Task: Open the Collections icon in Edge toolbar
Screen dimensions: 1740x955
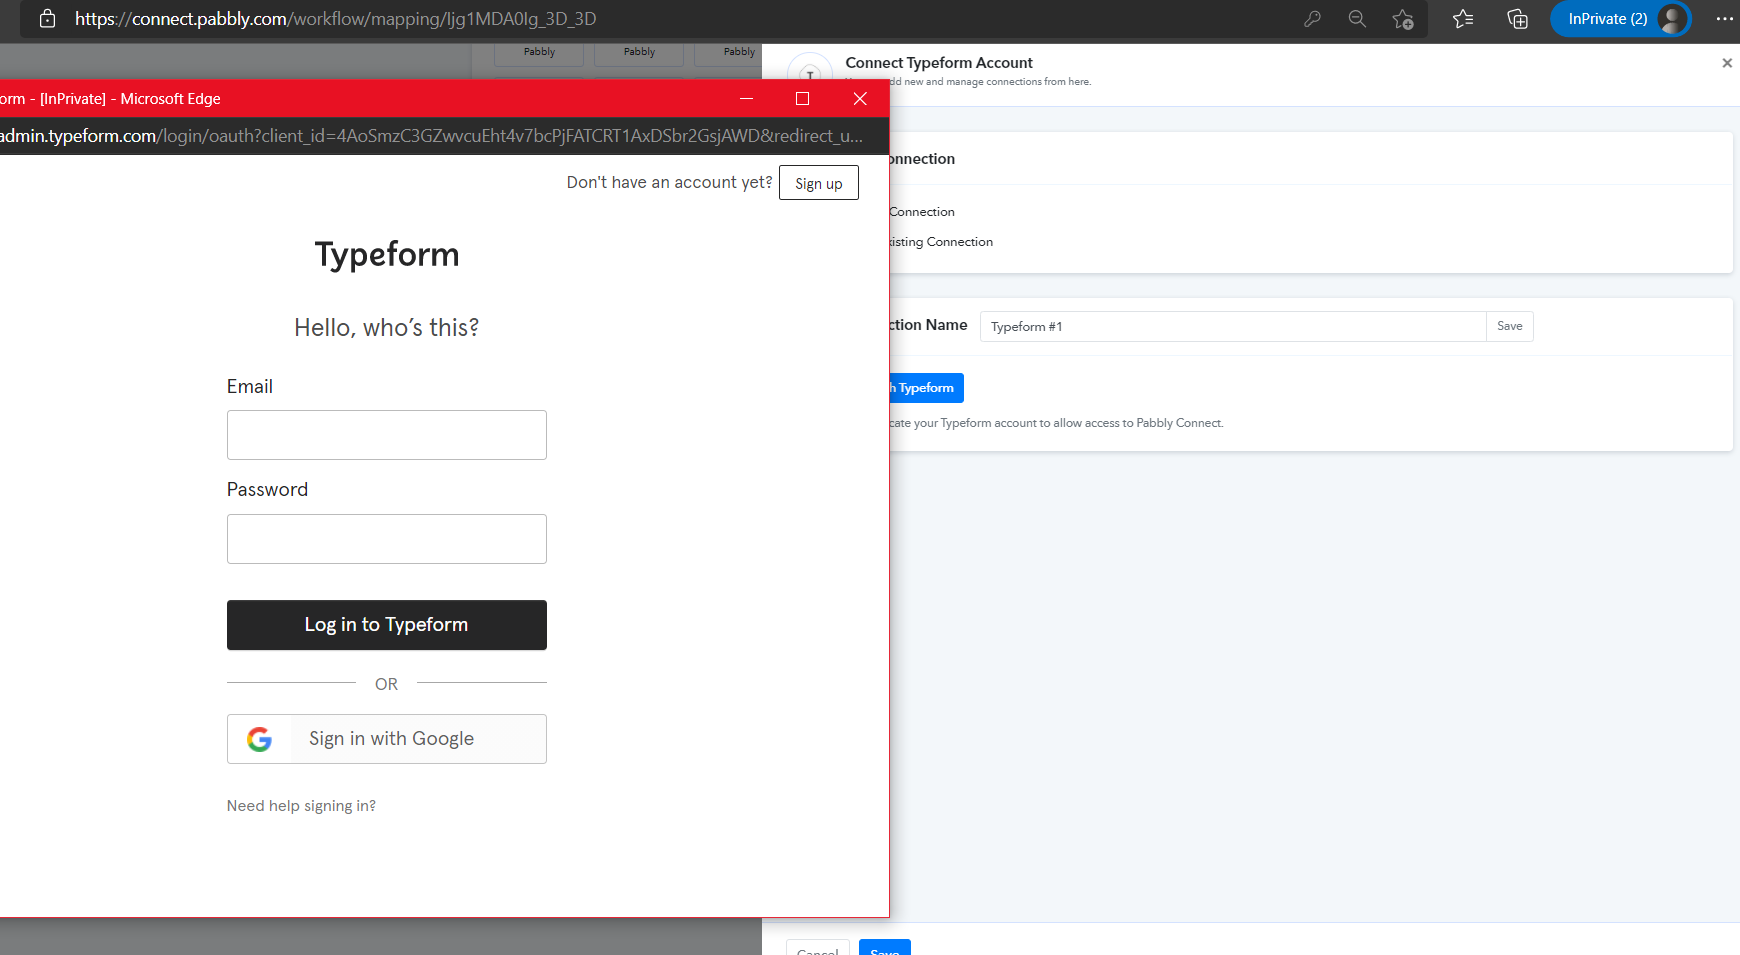Action: click(1517, 19)
